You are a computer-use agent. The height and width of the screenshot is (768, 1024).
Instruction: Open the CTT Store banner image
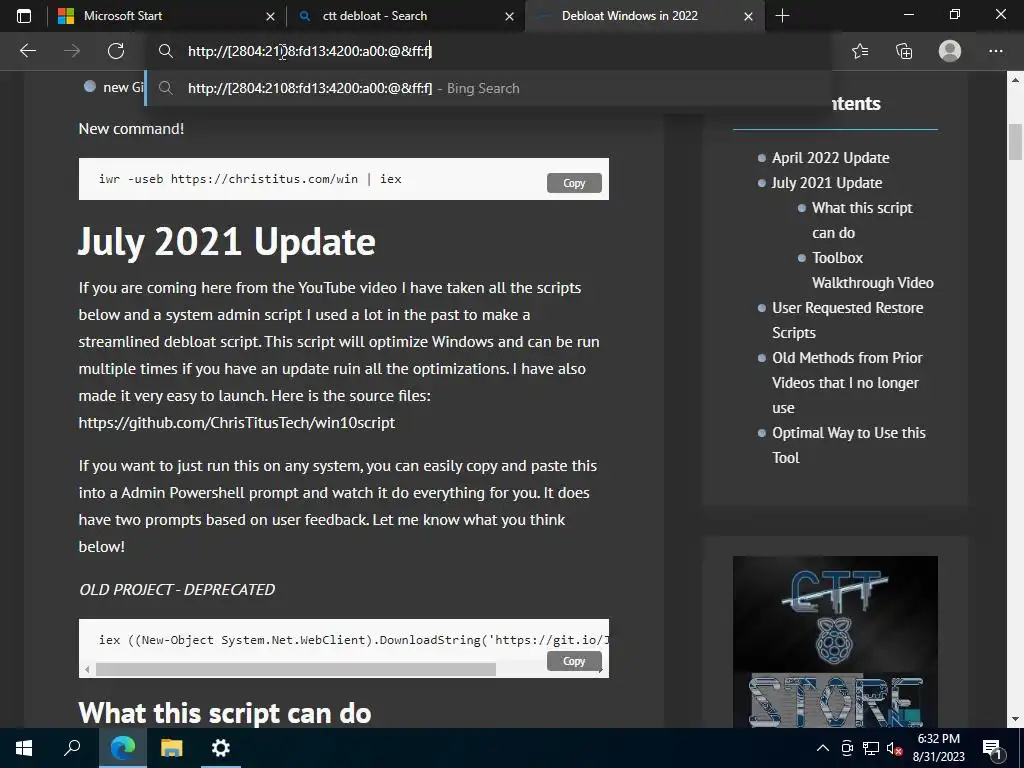point(835,641)
